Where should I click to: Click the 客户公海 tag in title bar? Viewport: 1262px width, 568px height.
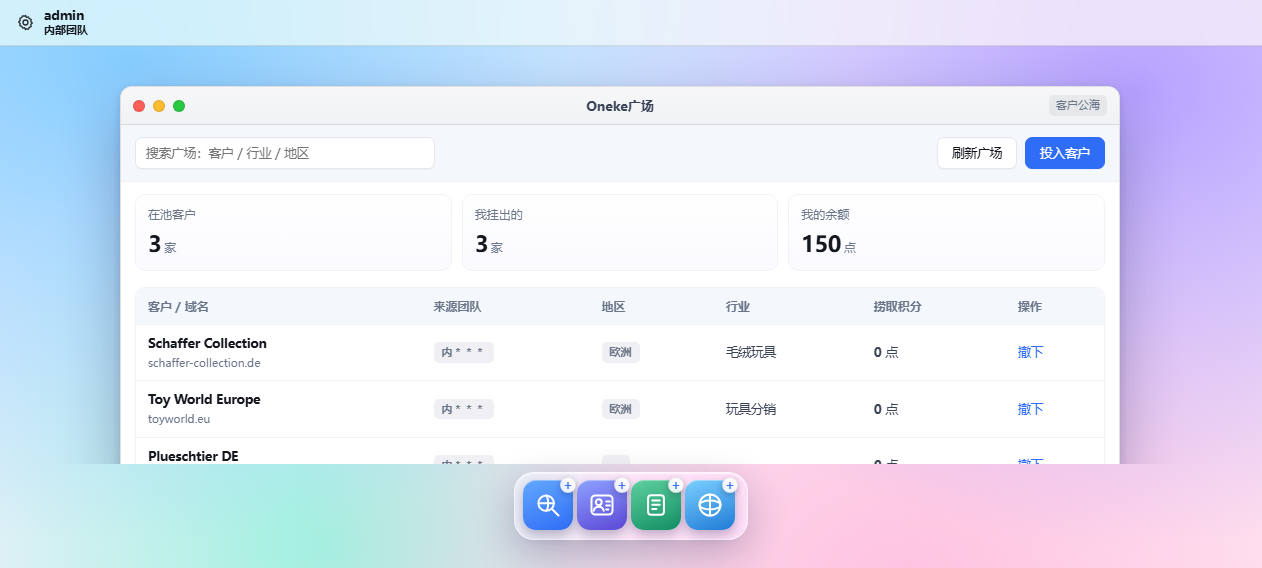(1078, 105)
